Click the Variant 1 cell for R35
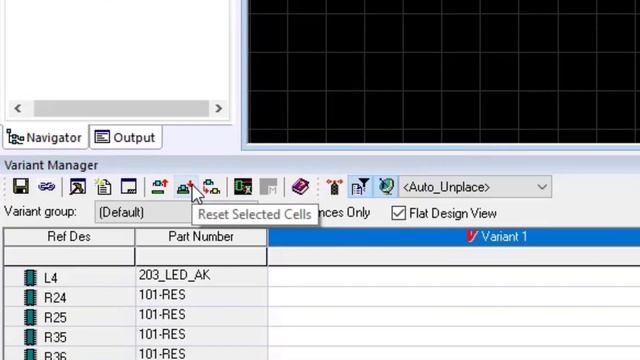This screenshot has width=640, height=360. [454, 336]
